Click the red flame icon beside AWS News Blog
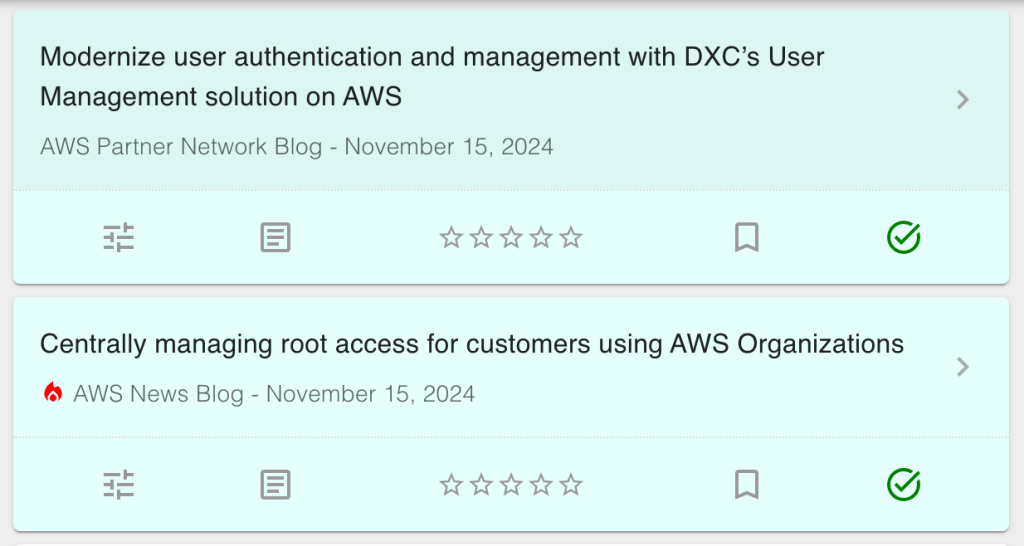Screen dimensions: 1024x546 click(x=53, y=393)
